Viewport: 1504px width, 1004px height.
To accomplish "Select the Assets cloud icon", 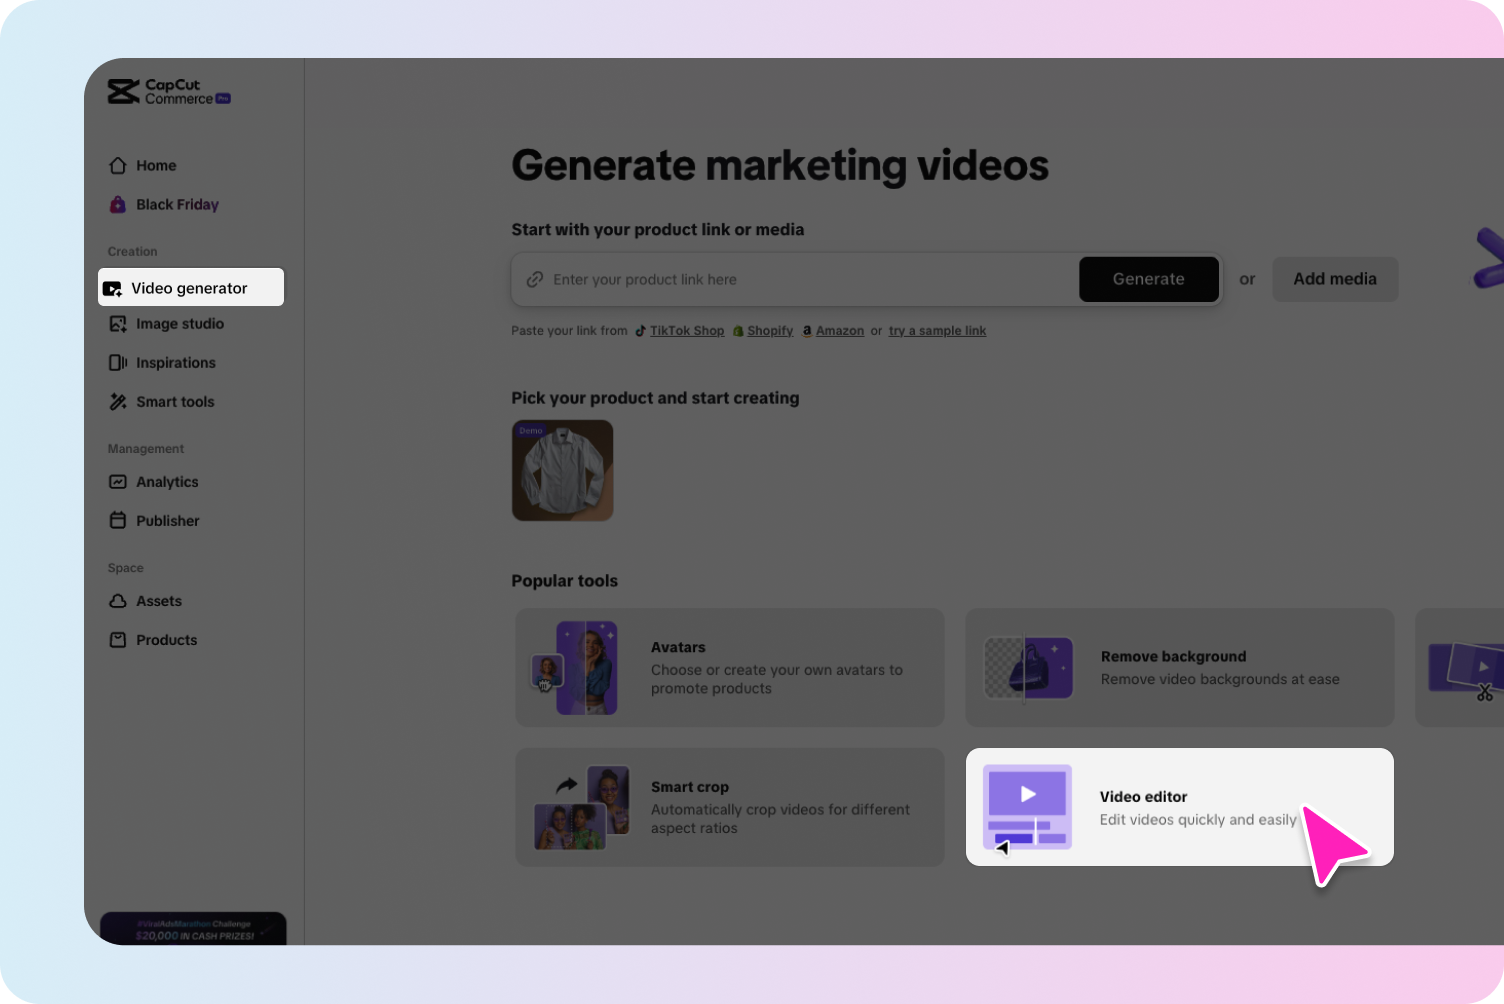I will (119, 600).
